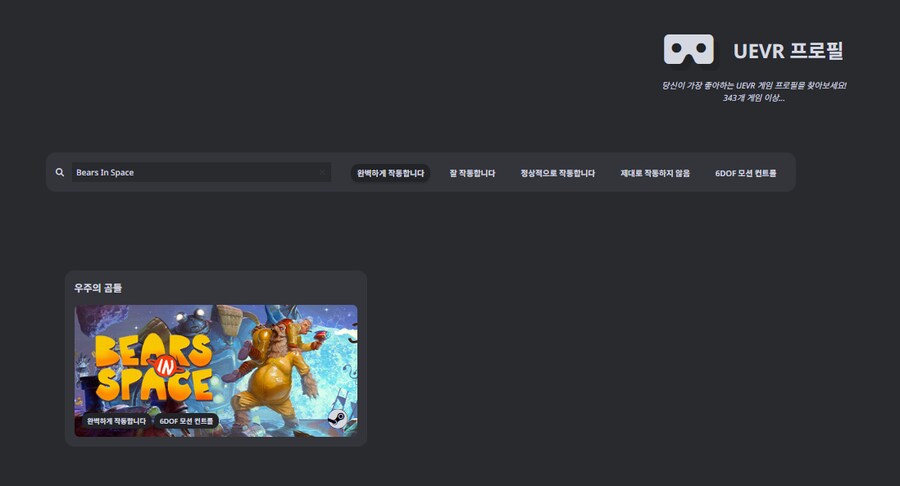
Task: Click the tagline under the UEVR 프로필 title
Action: pyautogui.click(x=753, y=85)
